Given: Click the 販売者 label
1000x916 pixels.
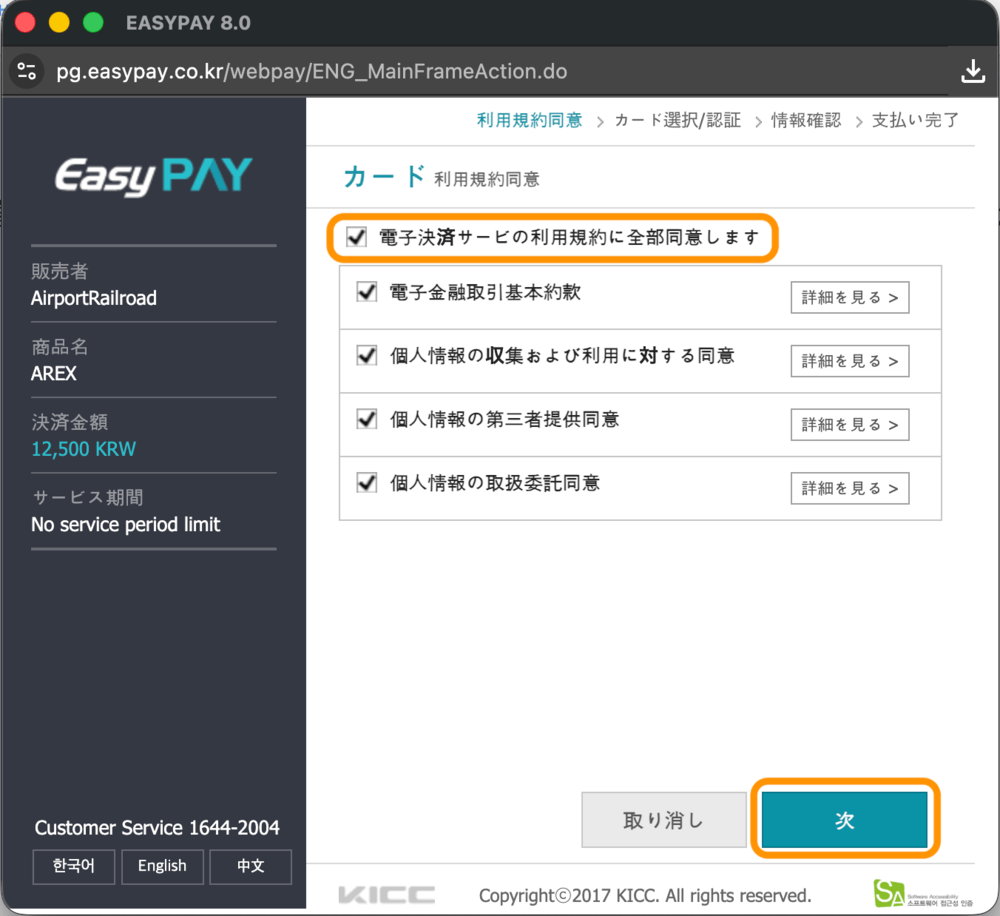Looking at the screenshot, I should (60, 271).
